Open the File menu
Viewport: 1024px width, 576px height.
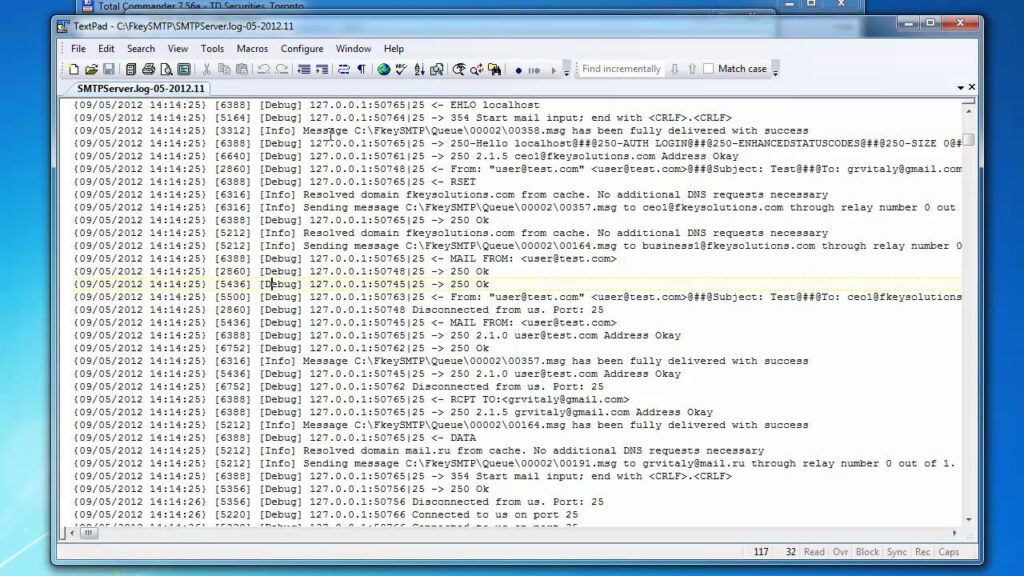pyautogui.click(x=78, y=48)
